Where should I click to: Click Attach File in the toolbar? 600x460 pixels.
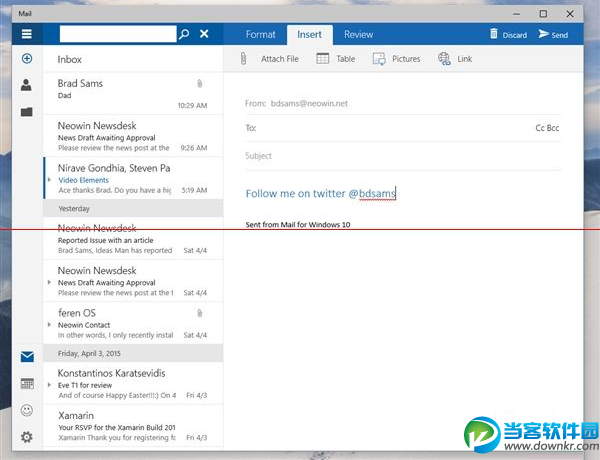click(270, 59)
